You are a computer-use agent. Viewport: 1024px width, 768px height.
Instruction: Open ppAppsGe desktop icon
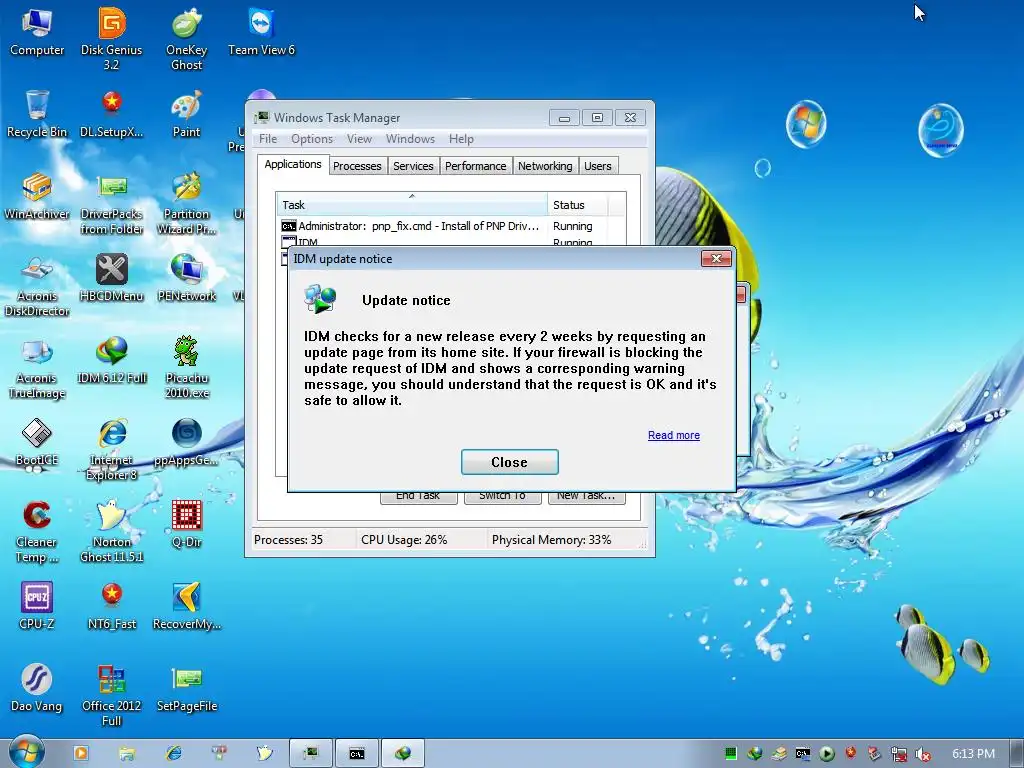(187, 443)
